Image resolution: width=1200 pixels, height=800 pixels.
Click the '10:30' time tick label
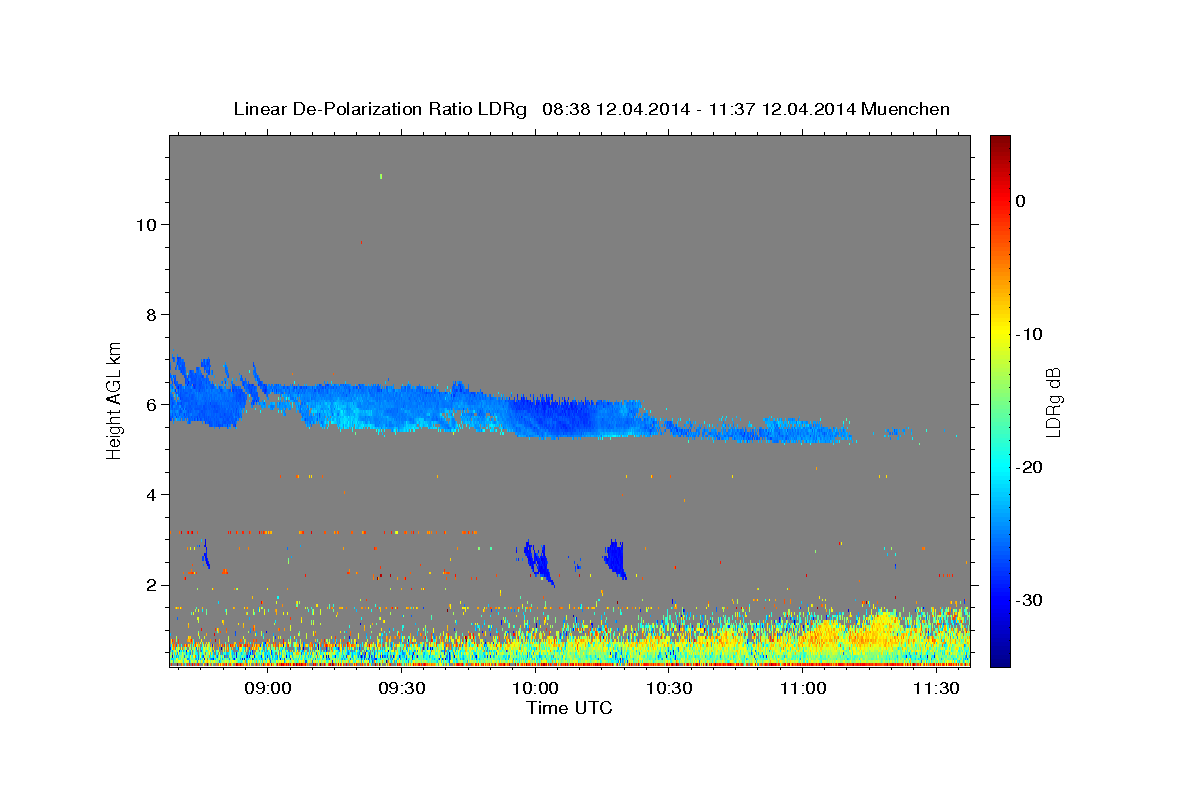pos(669,688)
